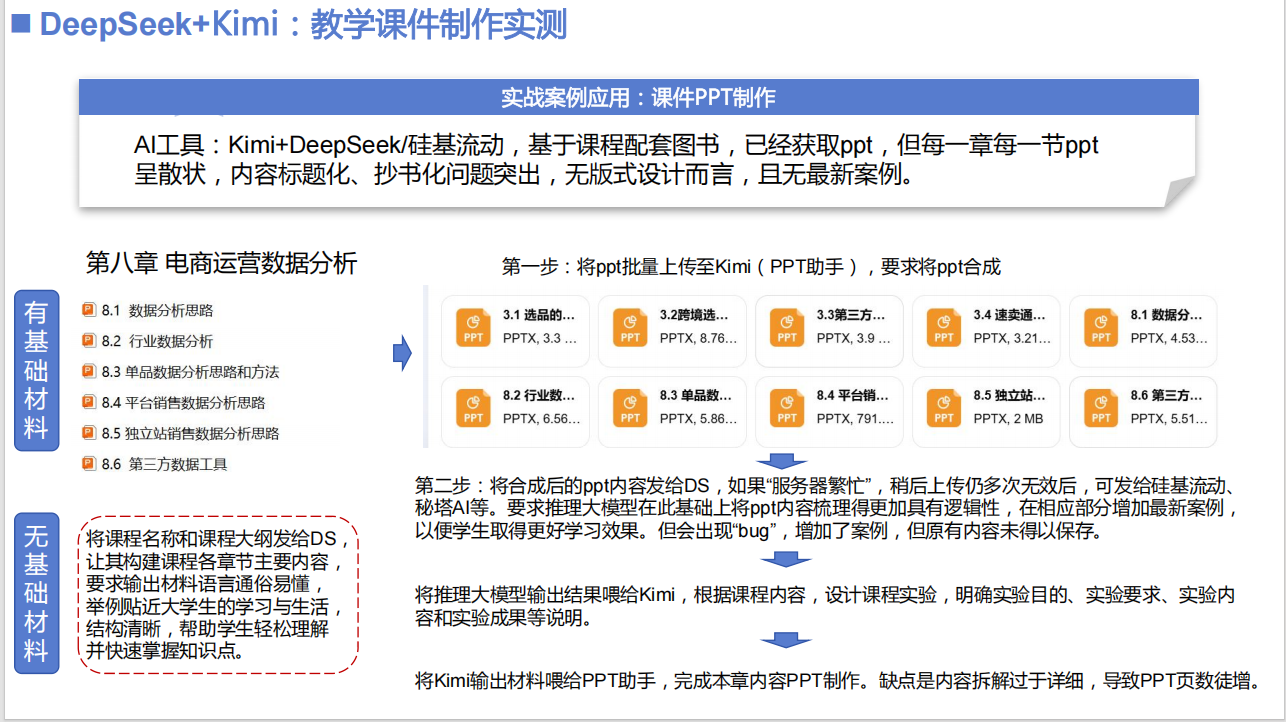Image resolution: width=1286 pixels, height=722 pixels.
Task: Select list entry 8.1 数据分析思路
Action: click(148, 311)
